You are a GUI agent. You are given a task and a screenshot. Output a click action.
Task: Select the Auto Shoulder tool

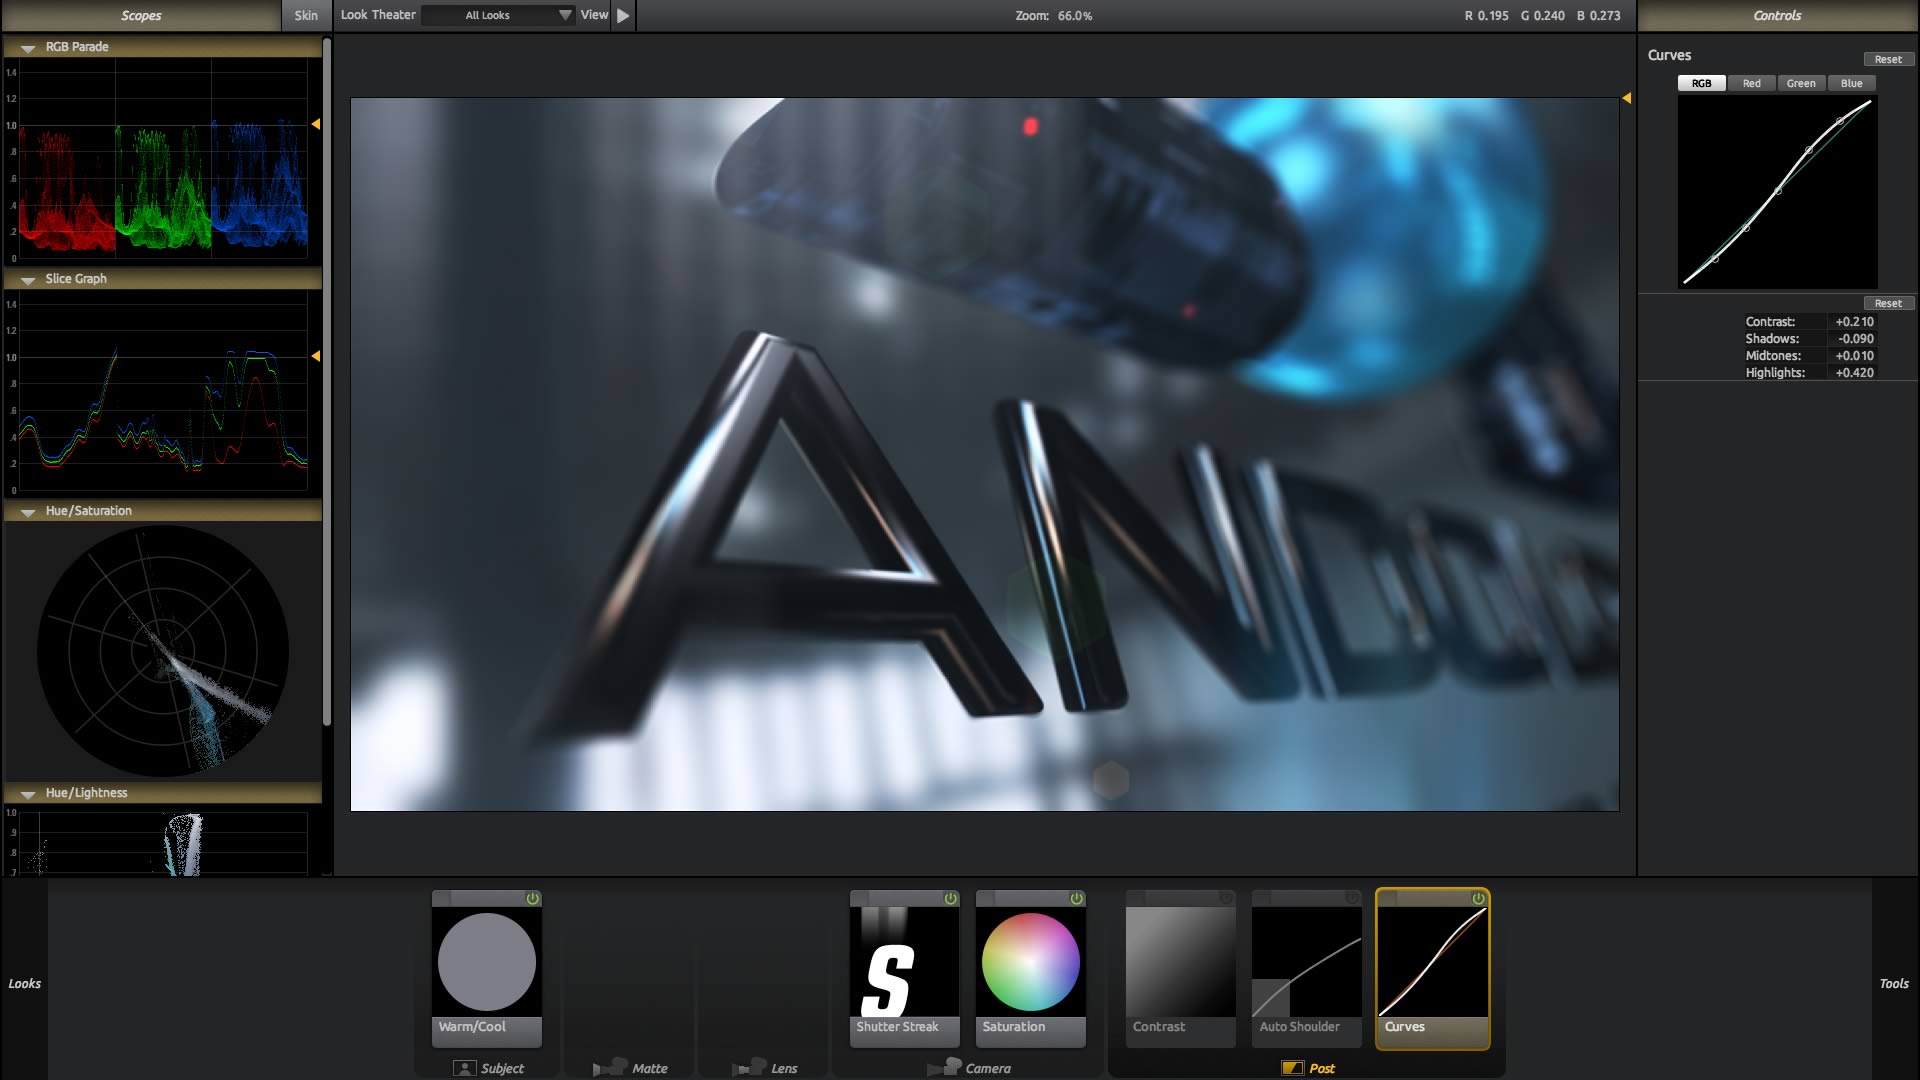point(1306,962)
